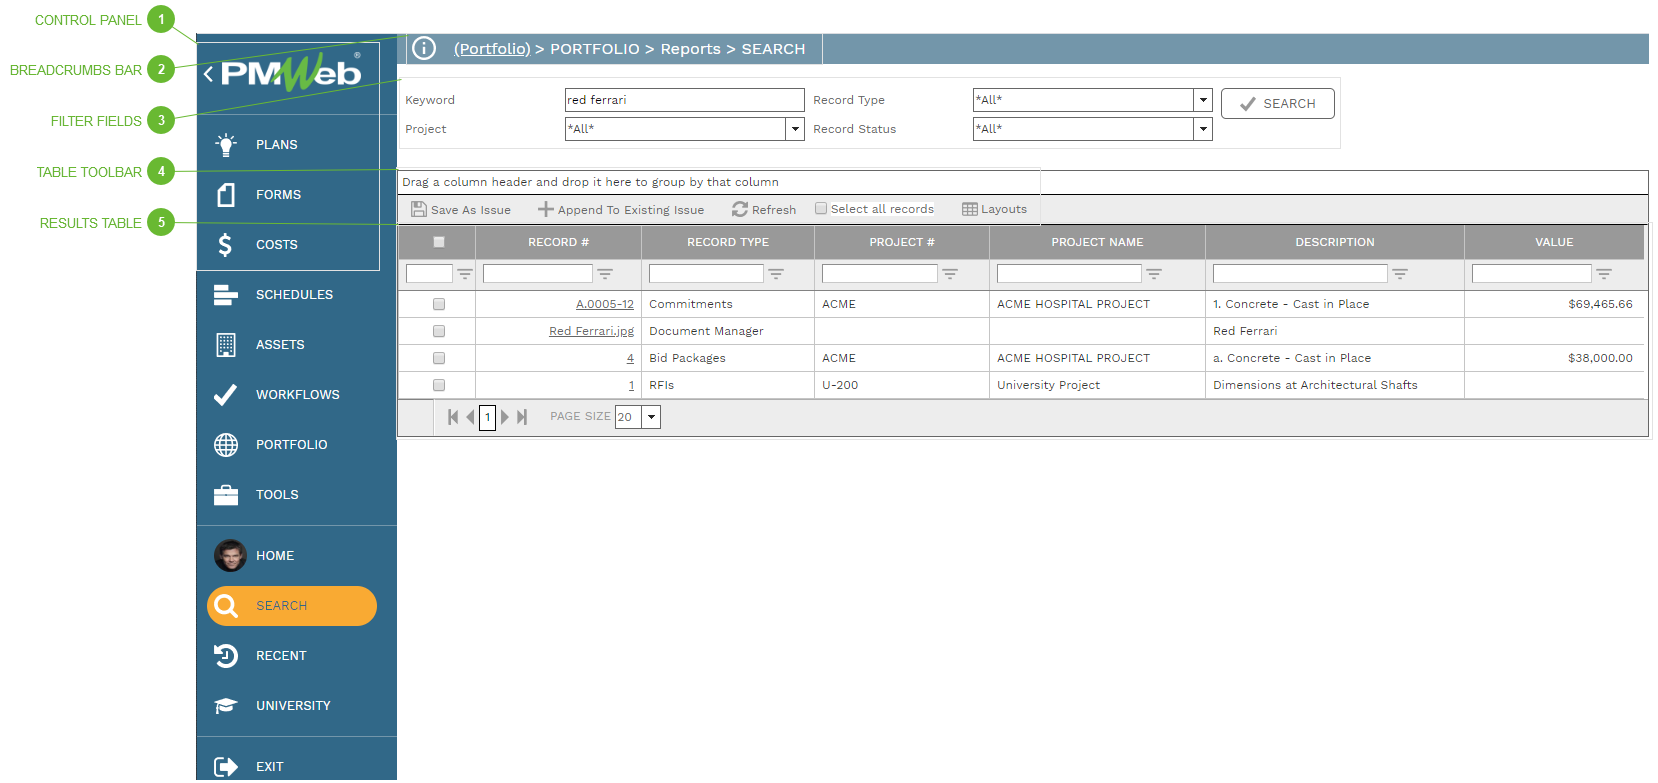Image resolution: width=1658 pixels, height=783 pixels.
Task: Expand the Record Type dropdown
Action: [x=1203, y=100]
